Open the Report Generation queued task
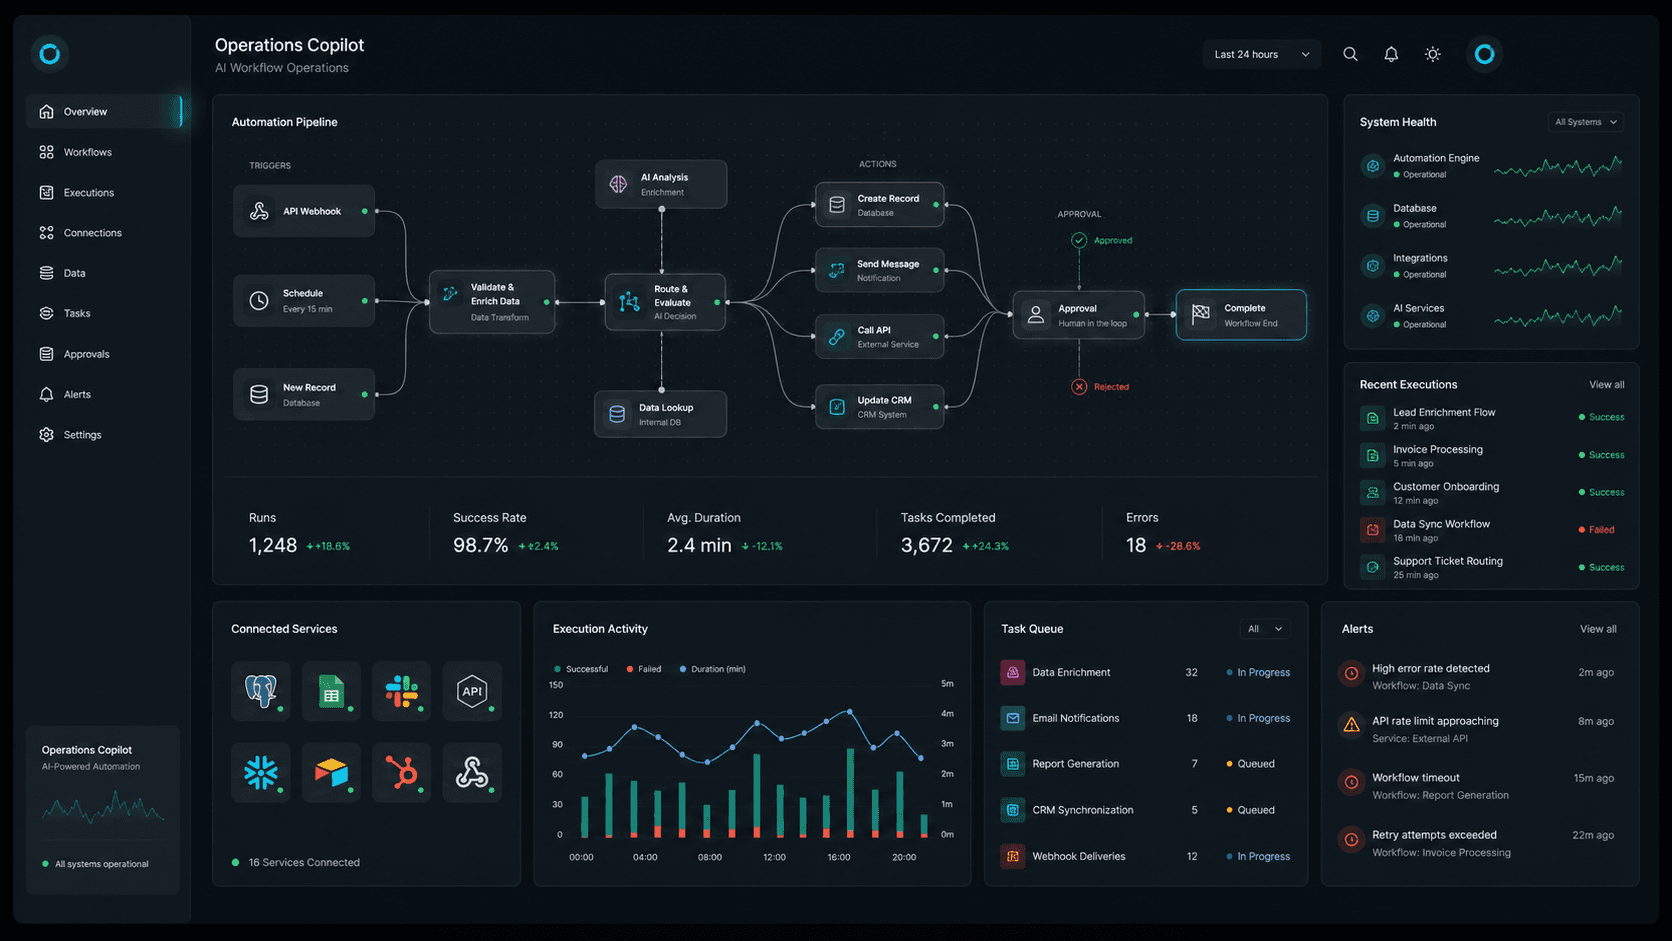1672x941 pixels. (x=1146, y=764)
